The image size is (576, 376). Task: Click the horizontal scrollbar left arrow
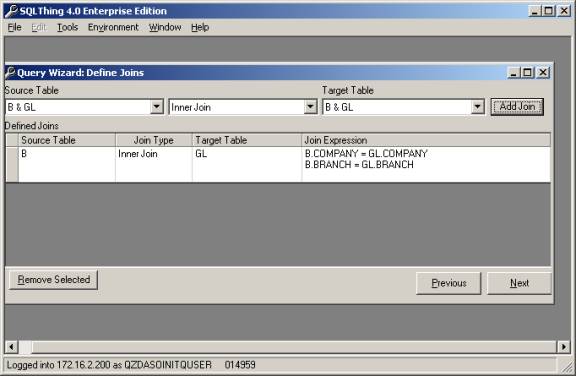pos(11,347)
